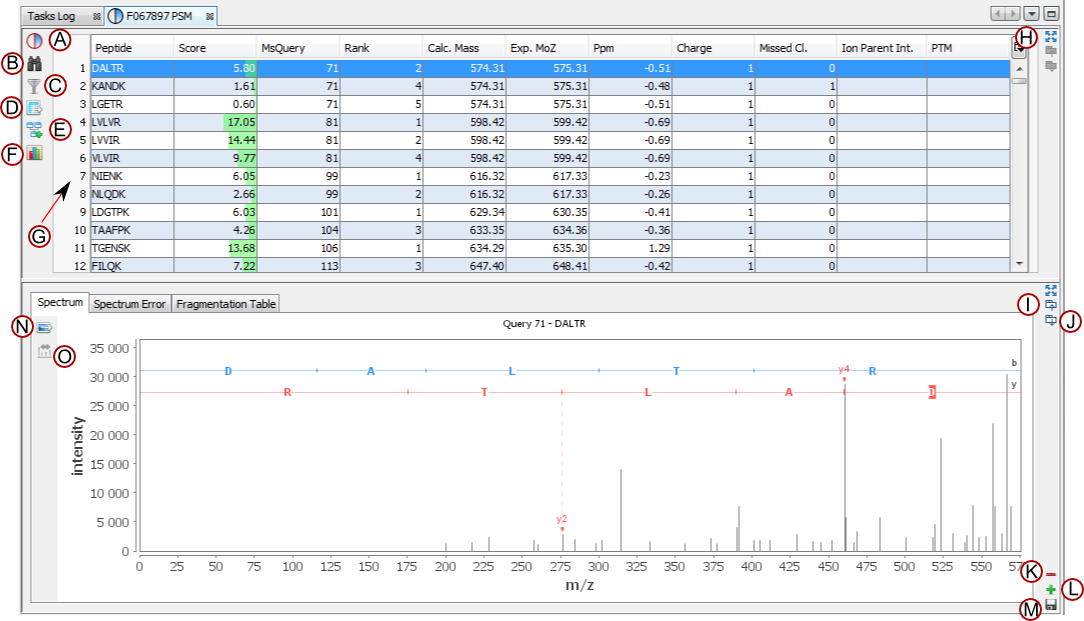This screenshot has height=621, width=1084.
Task: Switch to the Spectrum Error tab
Action: pos(129,304)
